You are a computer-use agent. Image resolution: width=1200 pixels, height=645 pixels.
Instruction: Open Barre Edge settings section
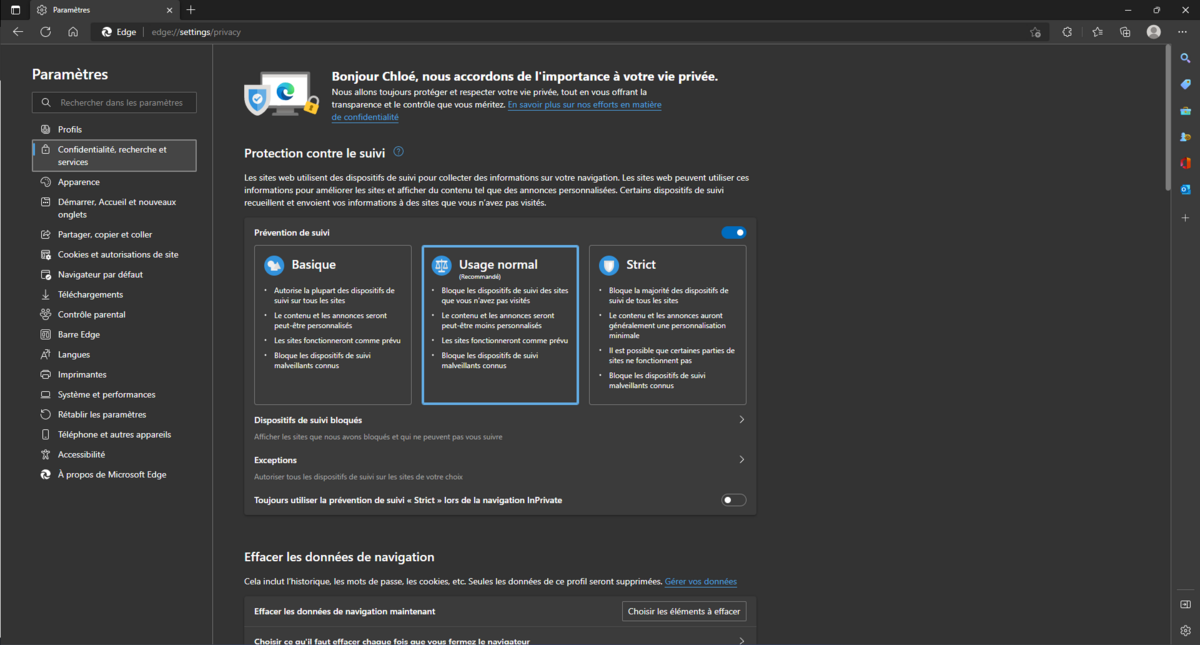(114, 334)
